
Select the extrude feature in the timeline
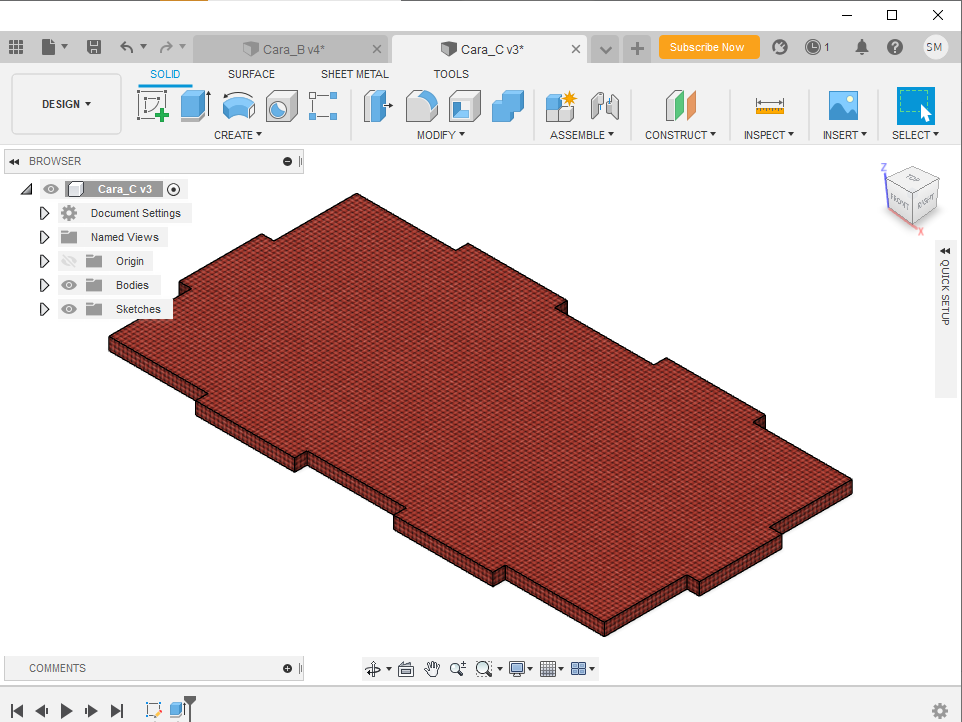(x=177, y=710)
